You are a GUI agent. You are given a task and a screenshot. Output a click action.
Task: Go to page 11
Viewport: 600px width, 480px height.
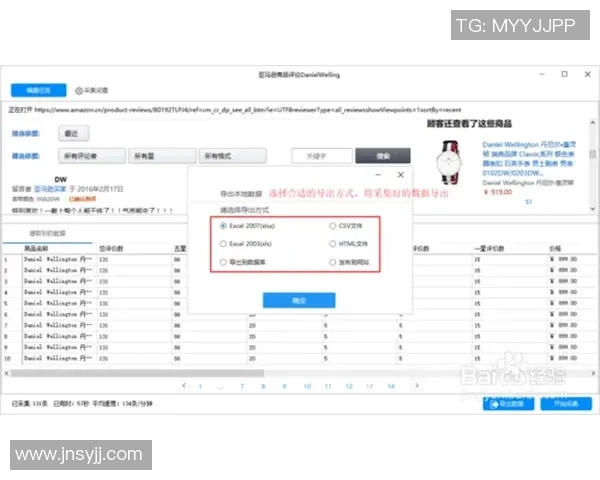tap(328, 386)
